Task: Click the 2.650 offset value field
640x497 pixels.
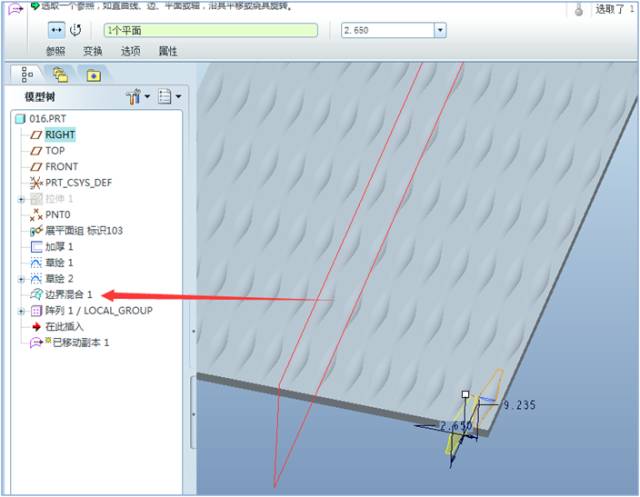Action: tap(386, 31)
